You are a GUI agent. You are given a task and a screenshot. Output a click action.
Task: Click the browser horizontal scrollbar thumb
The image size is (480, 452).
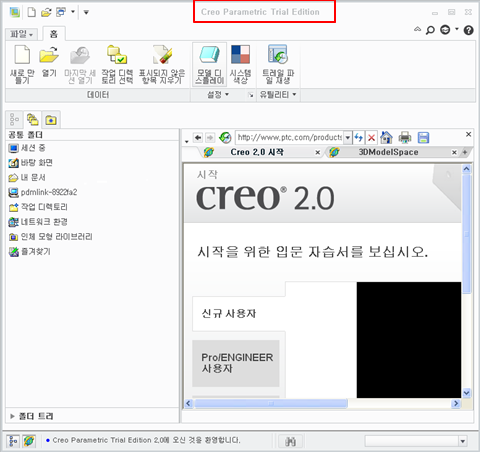click(271, 404)
